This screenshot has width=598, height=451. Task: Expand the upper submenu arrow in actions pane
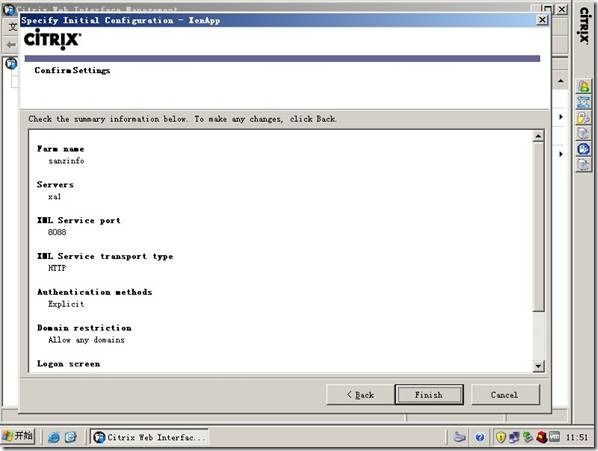[561, 117]
